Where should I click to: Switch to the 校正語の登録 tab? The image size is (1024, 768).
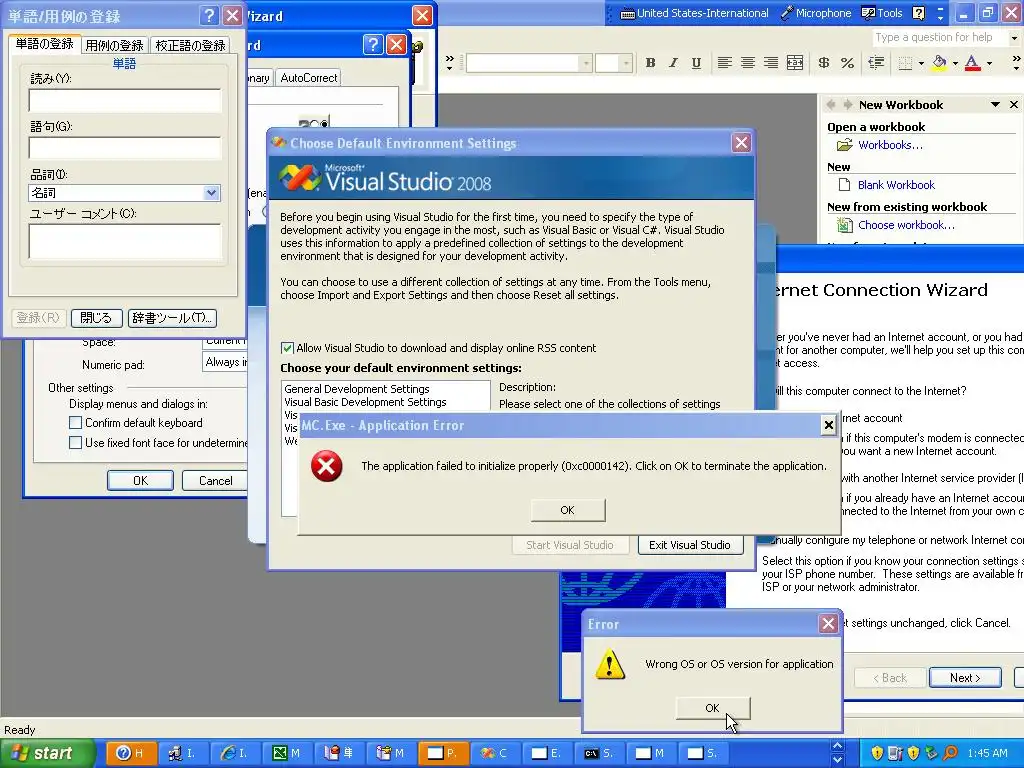tap(190, 45)
